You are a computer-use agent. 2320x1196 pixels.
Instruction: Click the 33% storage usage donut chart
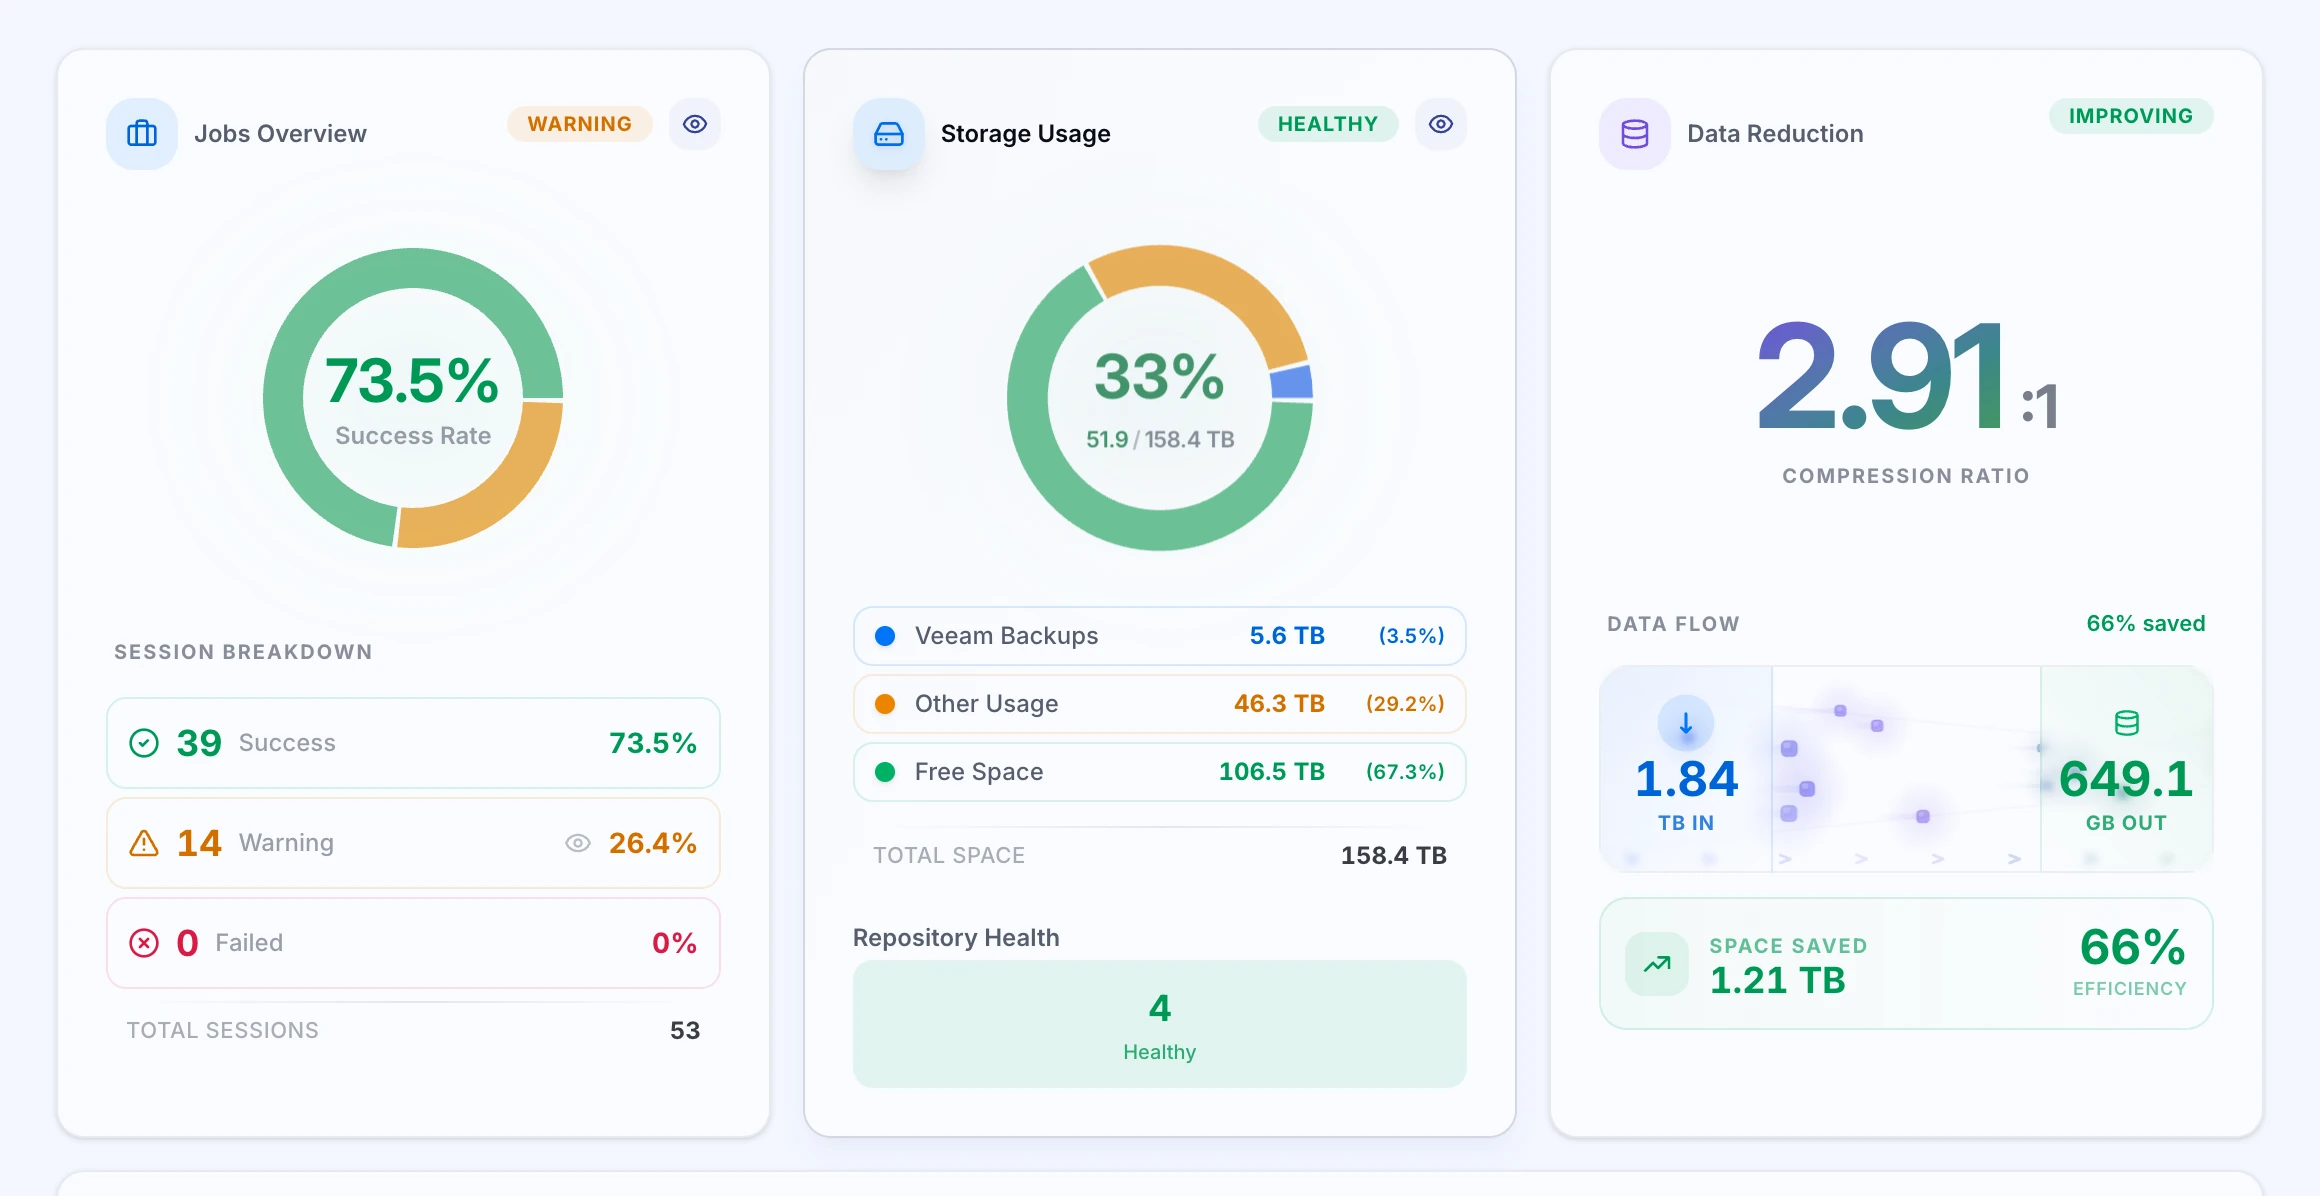coord(1160,398)
